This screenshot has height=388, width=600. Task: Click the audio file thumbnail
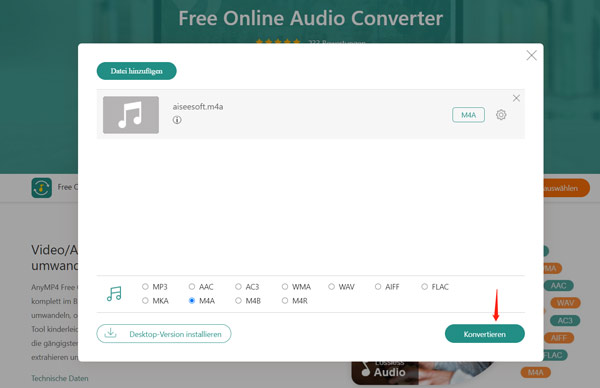[x=131, y=115]
